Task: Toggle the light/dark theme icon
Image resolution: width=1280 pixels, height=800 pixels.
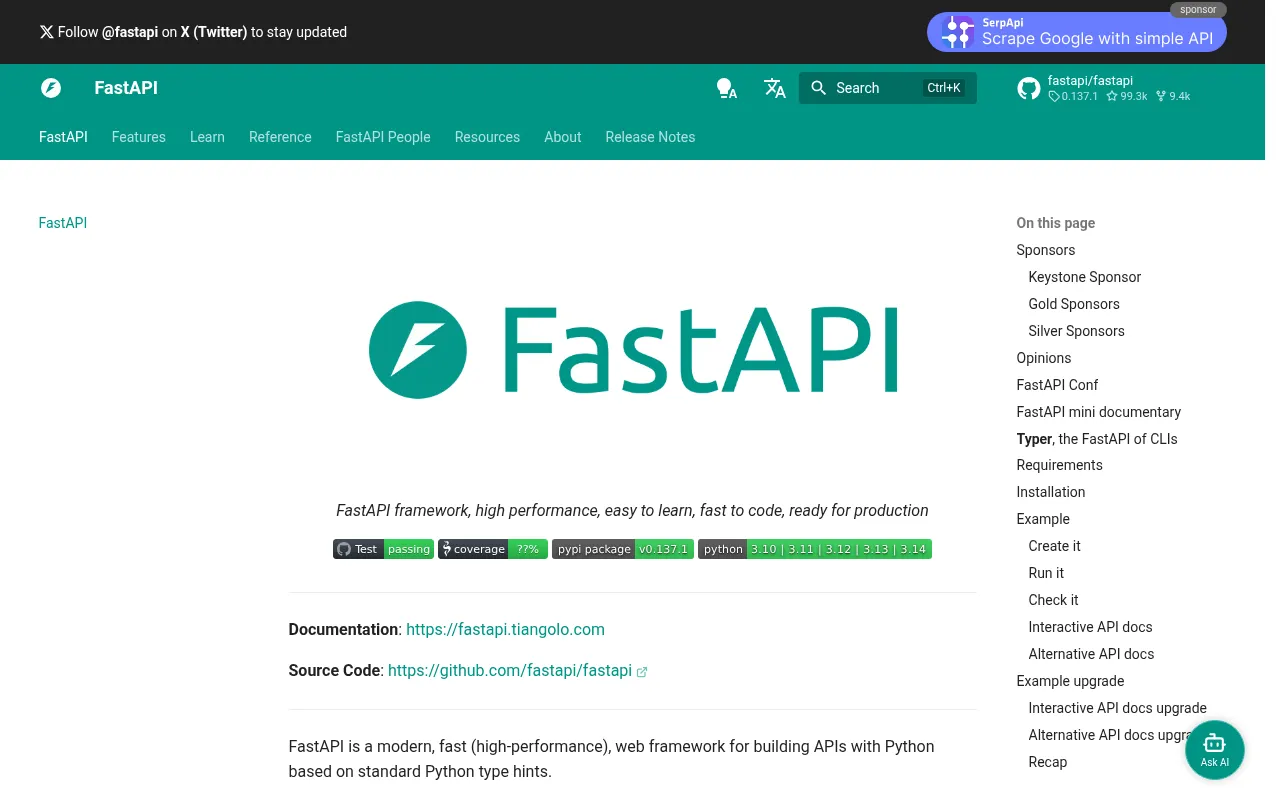Action: point(727,88)
